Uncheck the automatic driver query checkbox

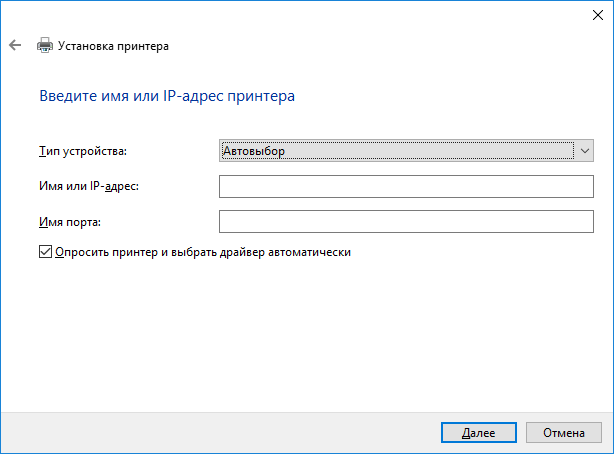[45, 252]
